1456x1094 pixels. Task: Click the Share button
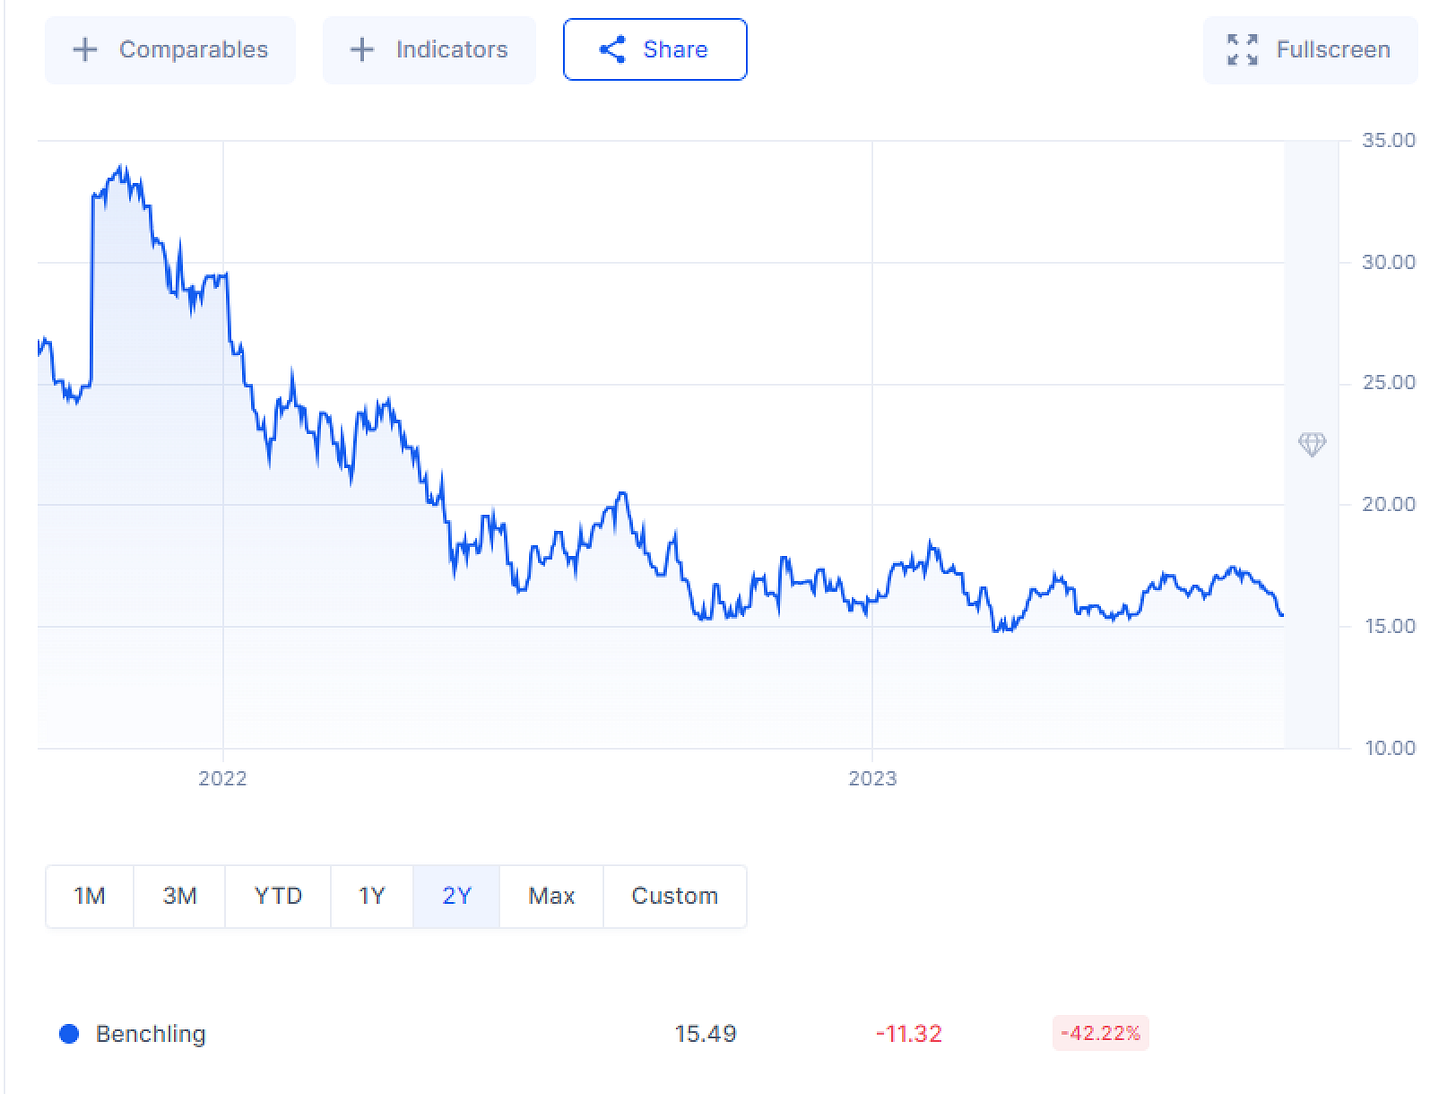[x=655, y=50]
